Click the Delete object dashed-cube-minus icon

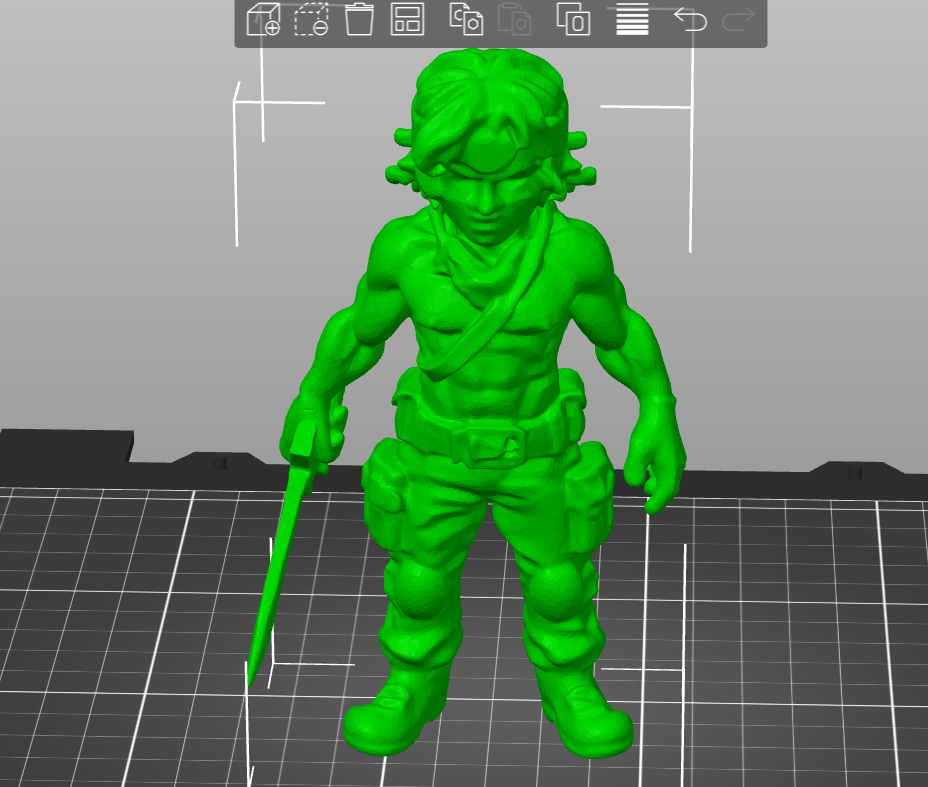coord(311,20)
